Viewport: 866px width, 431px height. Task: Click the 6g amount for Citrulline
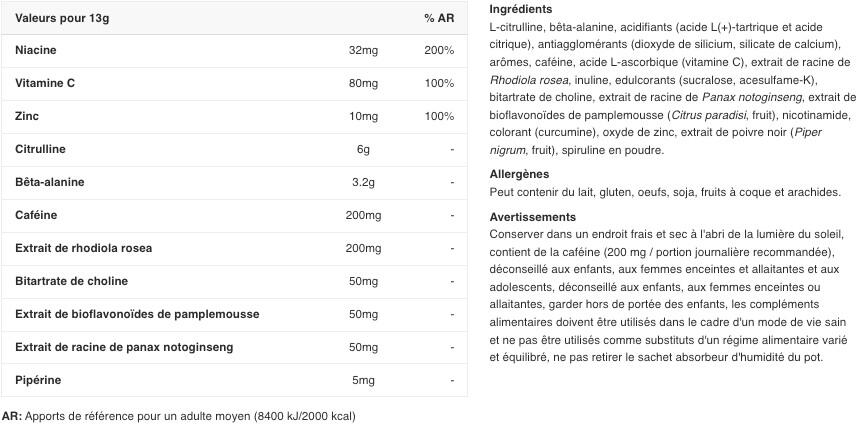(363, 149)
